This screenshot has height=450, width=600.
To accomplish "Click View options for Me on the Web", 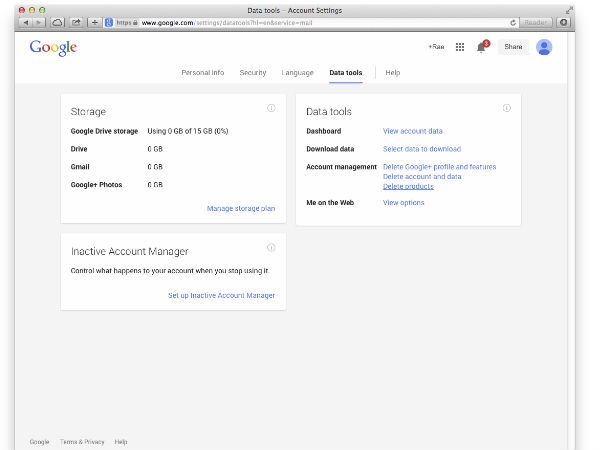I will (x=403, y=202).
